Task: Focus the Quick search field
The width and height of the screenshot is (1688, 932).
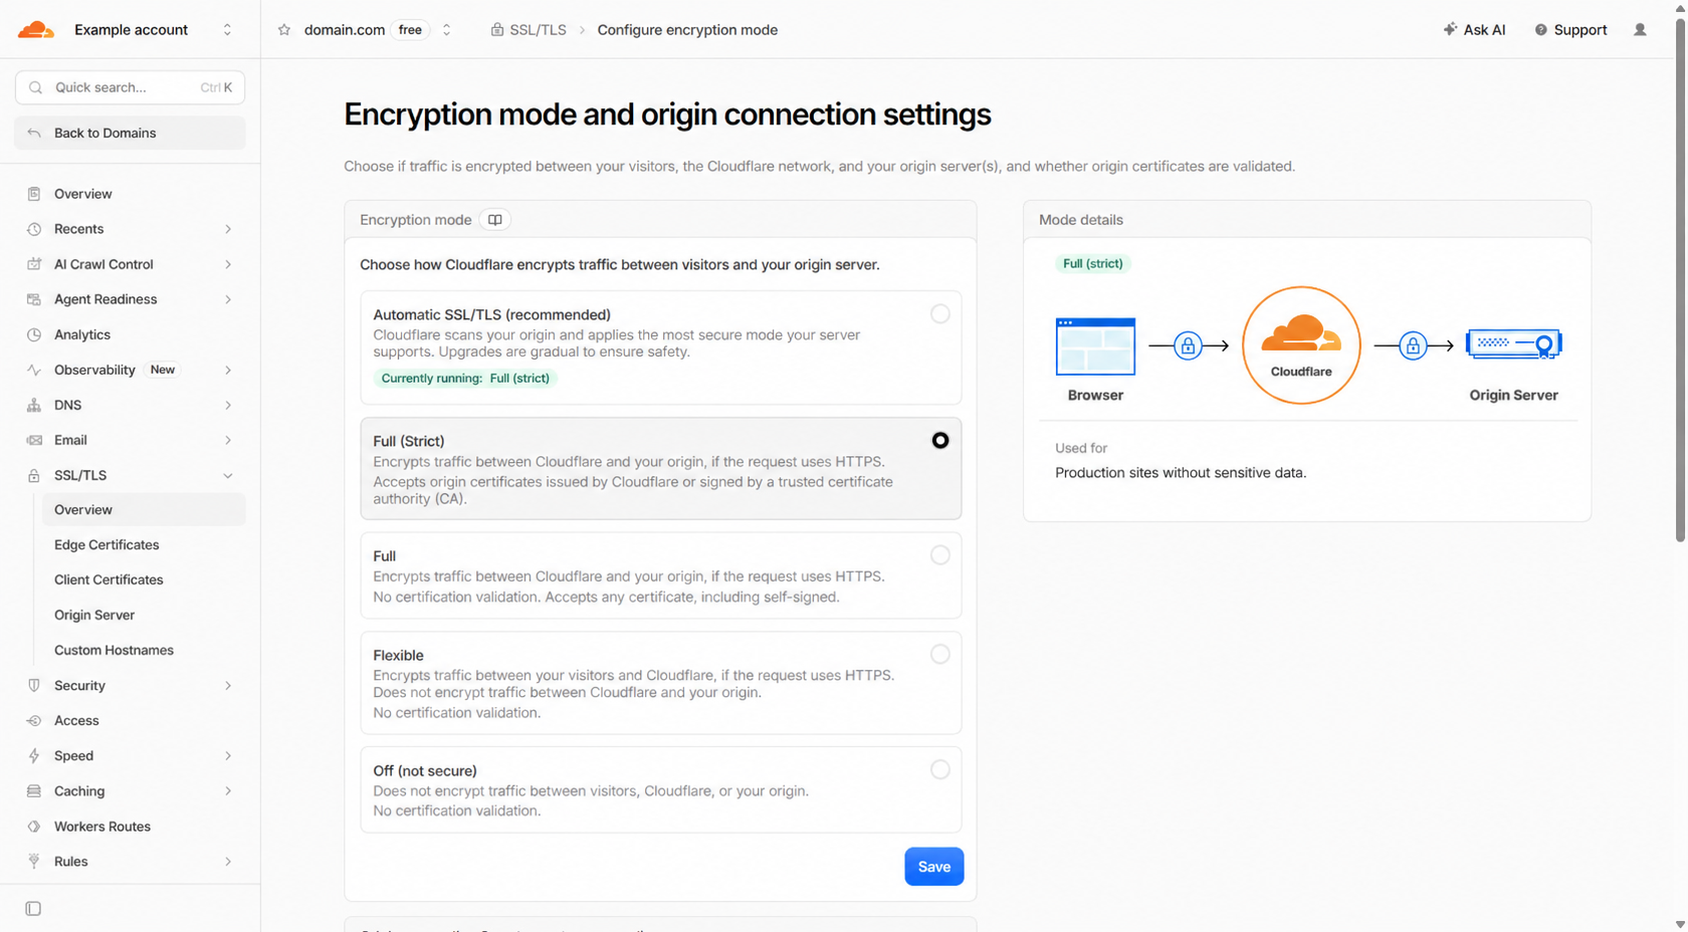Action: (x=130, y=88)
